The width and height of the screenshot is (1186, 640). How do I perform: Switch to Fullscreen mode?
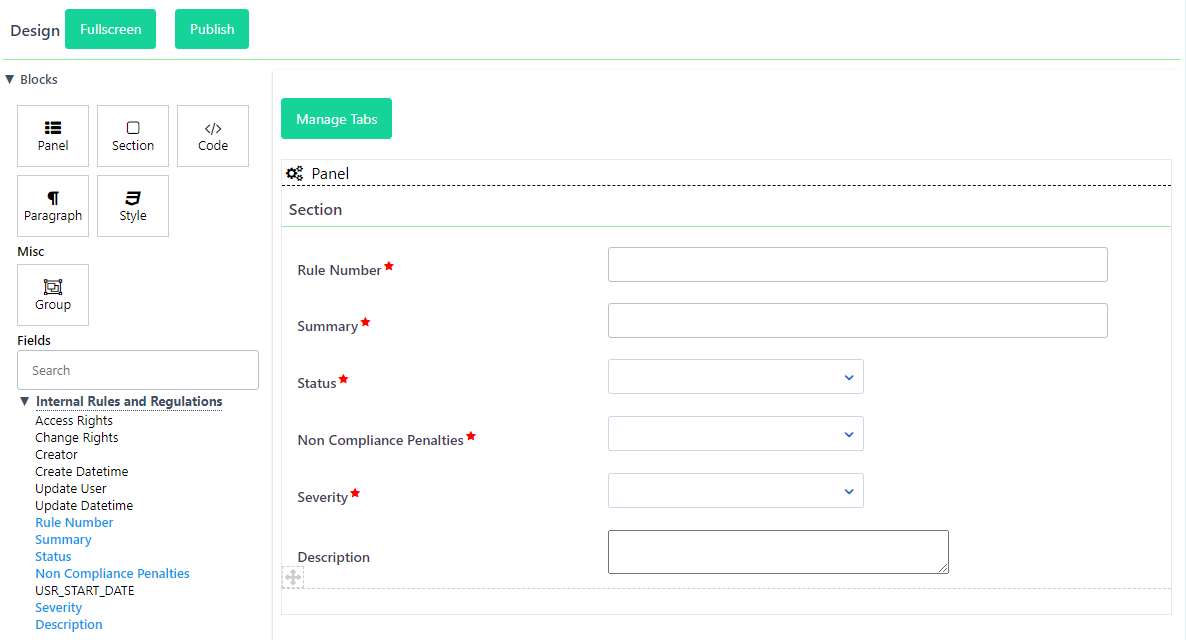[111, 29]
